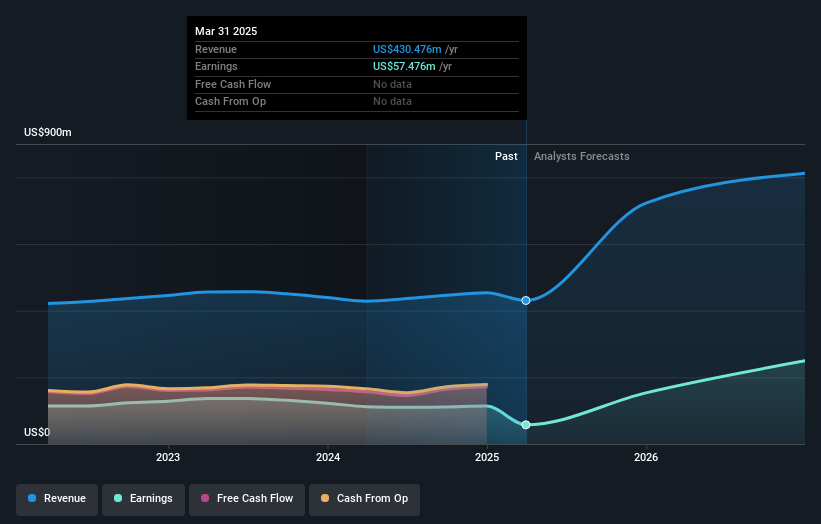The image size is (821, 524).
Task: Click the Free Cash Flow tooltip row label
Action: pyautogui.click(x=233, y=84)
